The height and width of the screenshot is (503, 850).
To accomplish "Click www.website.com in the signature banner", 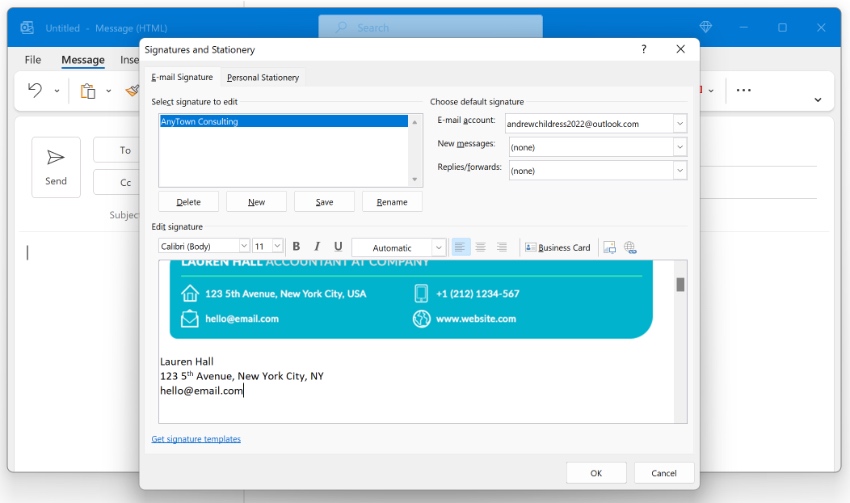I will 476,319.
